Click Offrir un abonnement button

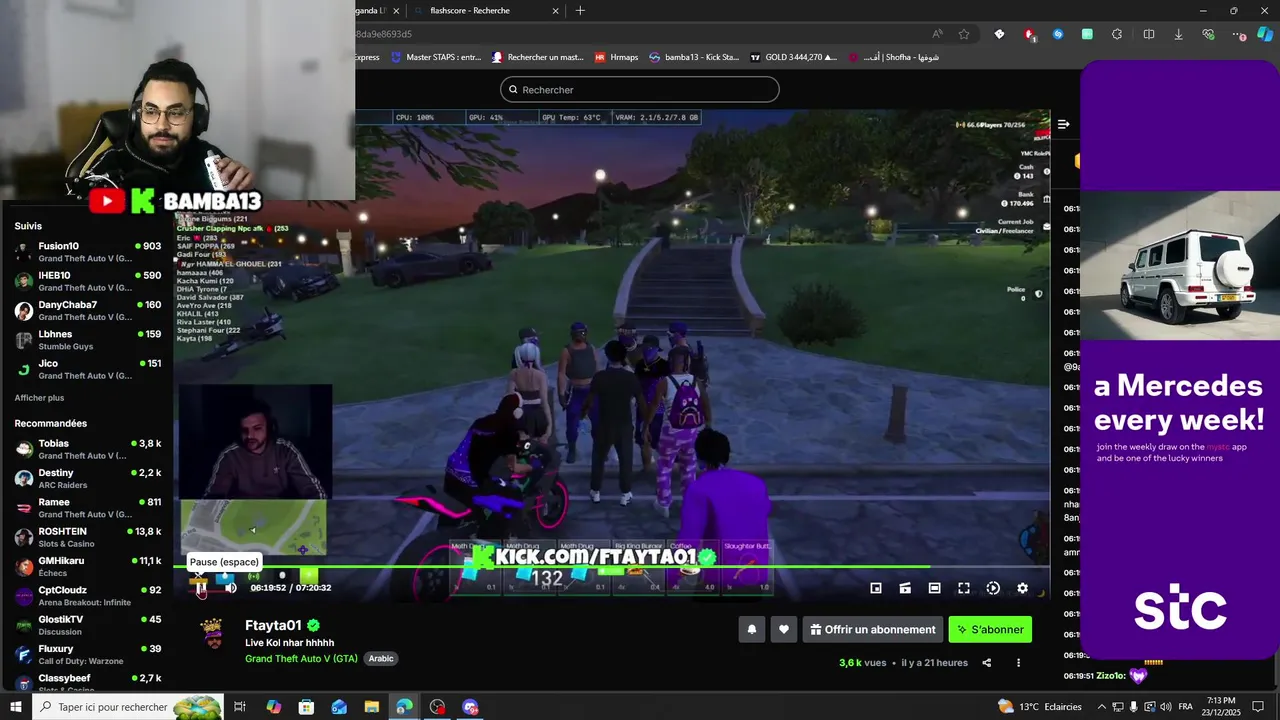[873, 630]
